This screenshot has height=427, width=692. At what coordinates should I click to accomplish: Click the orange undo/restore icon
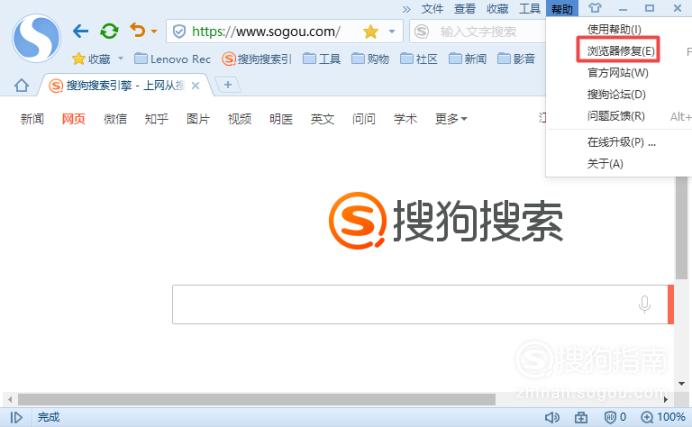pyautogui.click(x=137, y=30)
